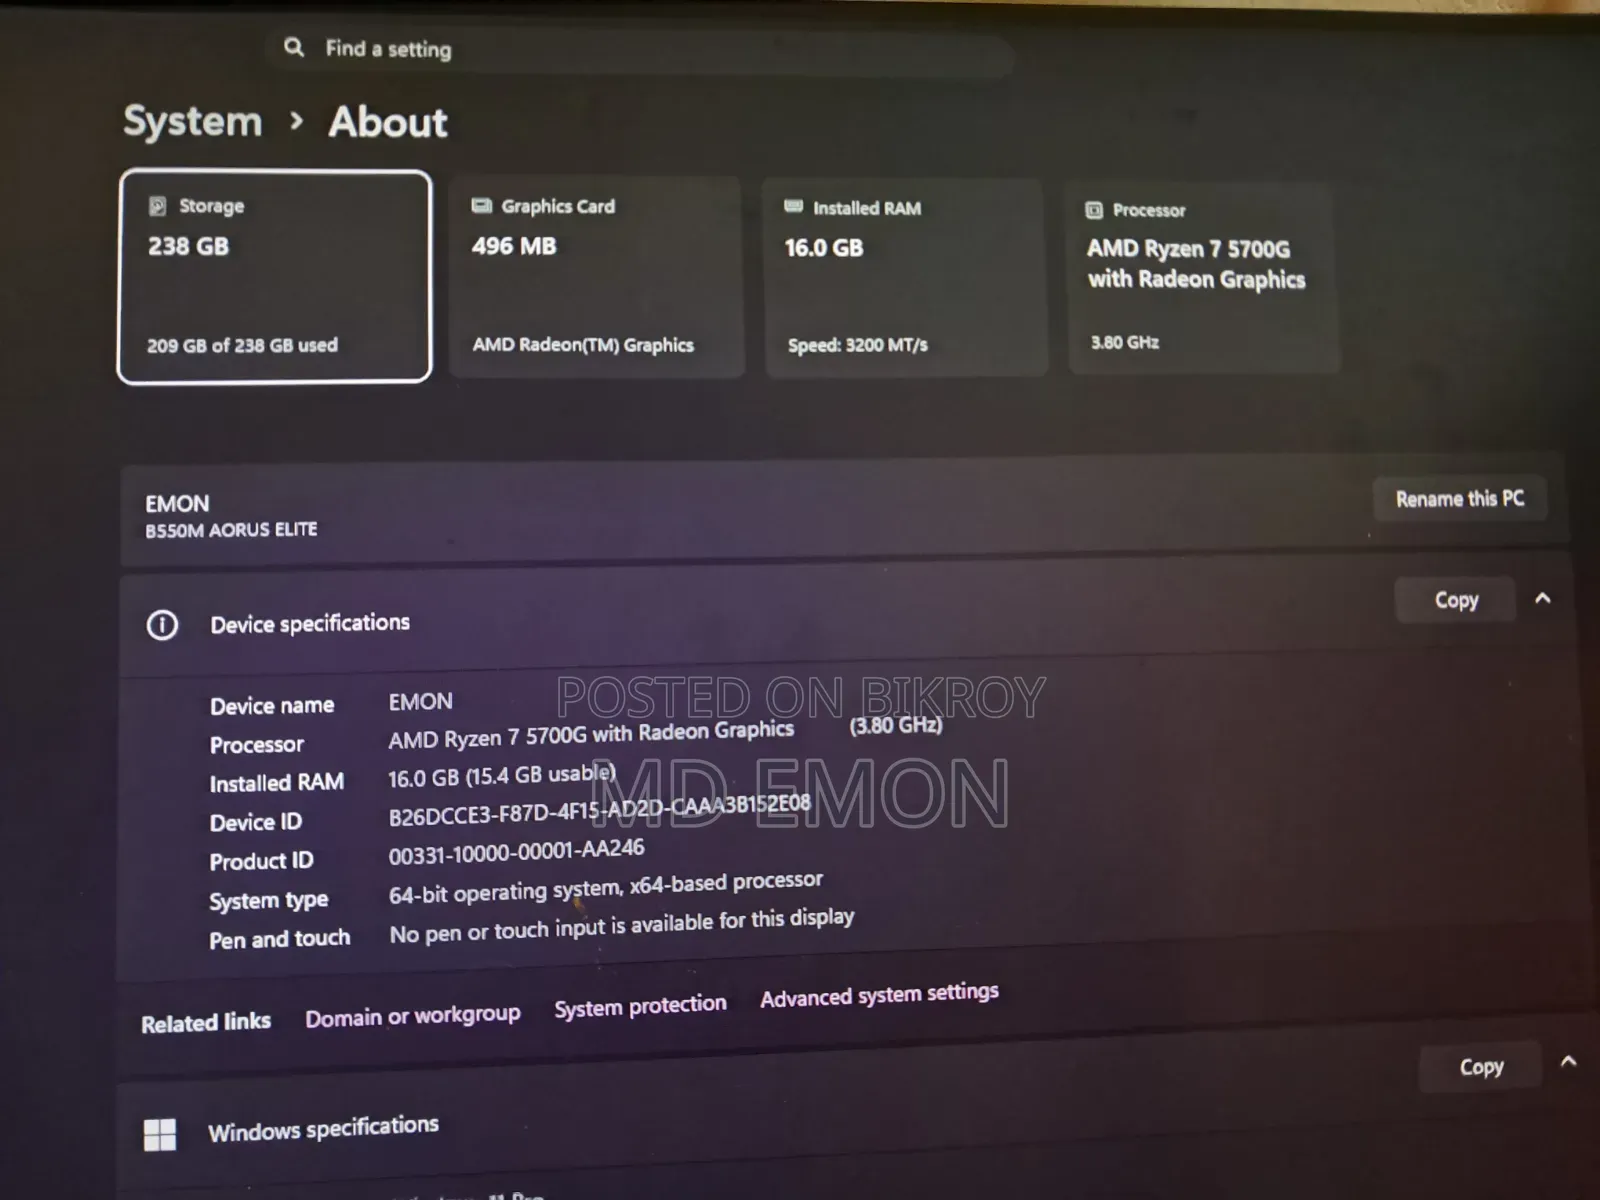Click Rename this PC button
This screenshot has width=1600, height=1200.
[1460, 498]
